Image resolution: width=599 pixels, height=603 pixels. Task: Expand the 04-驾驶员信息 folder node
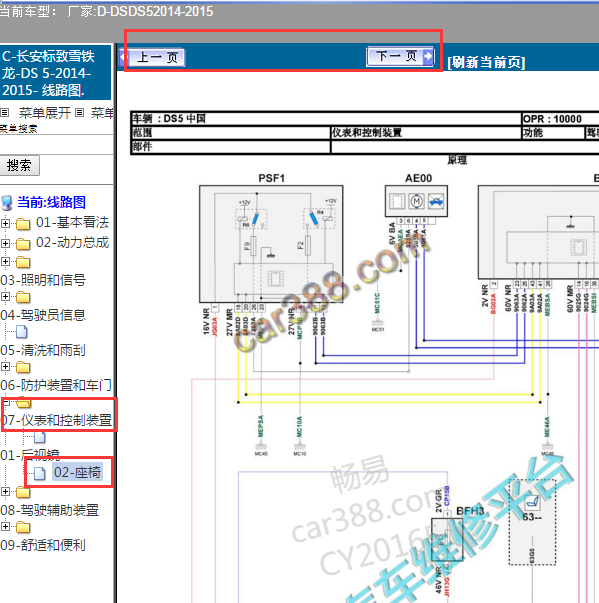point(5,297)
